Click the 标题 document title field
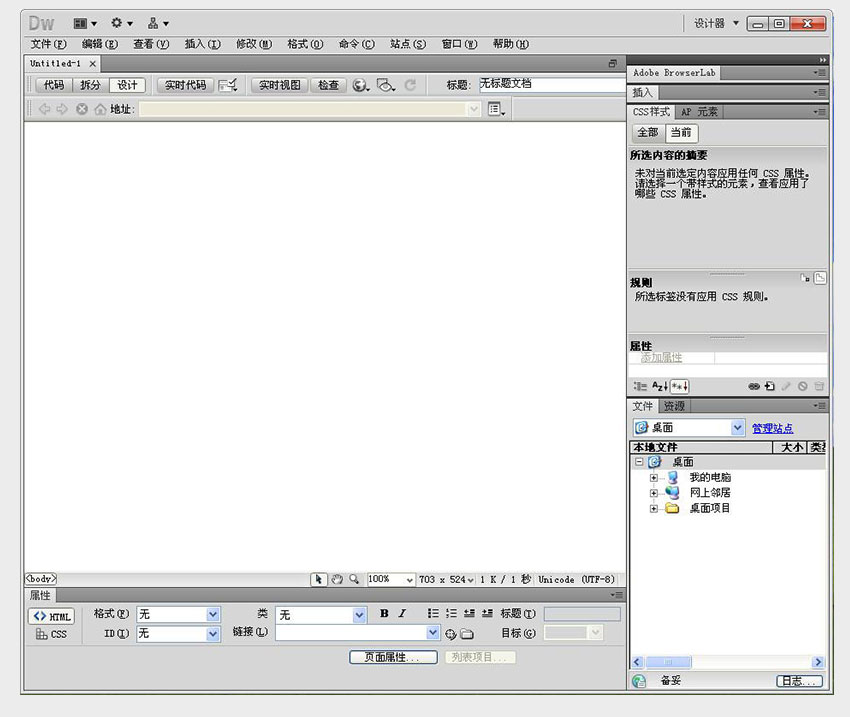 pos(552,84)
